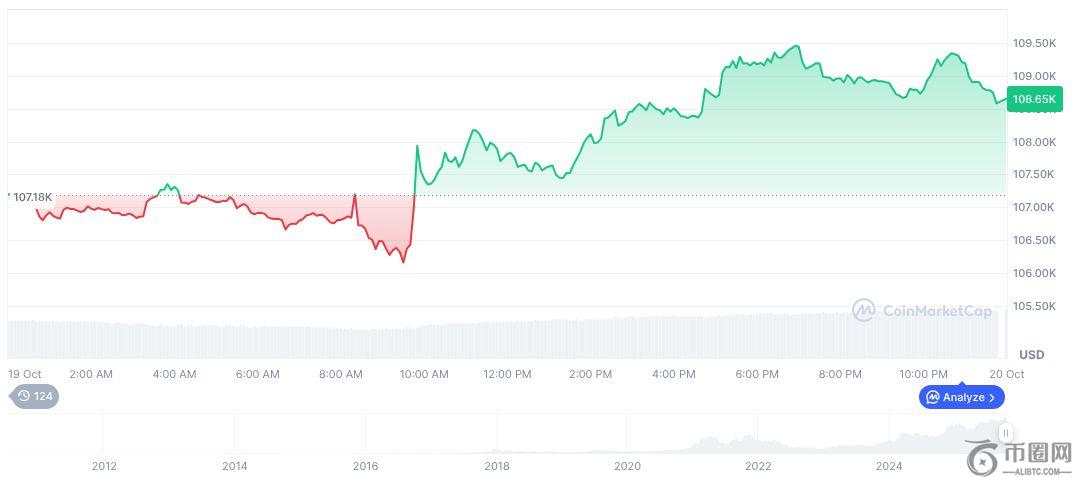Click the 19 Oct date label
The image size is (1072, 477).
24,375
